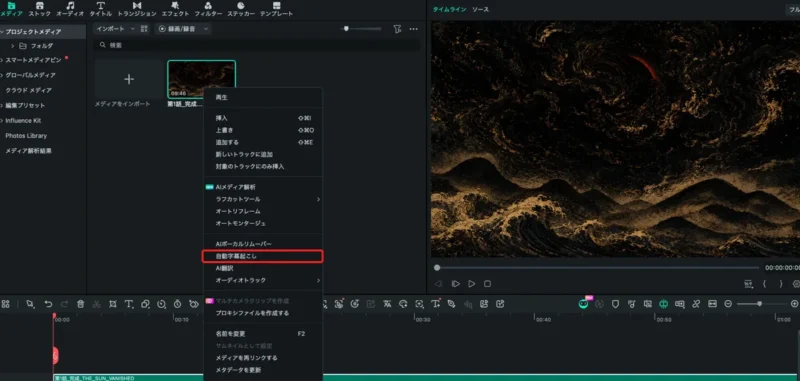Select メディア解析結果 in the sidebar
This screenshot has height=381, width=800.
[29, 151]
